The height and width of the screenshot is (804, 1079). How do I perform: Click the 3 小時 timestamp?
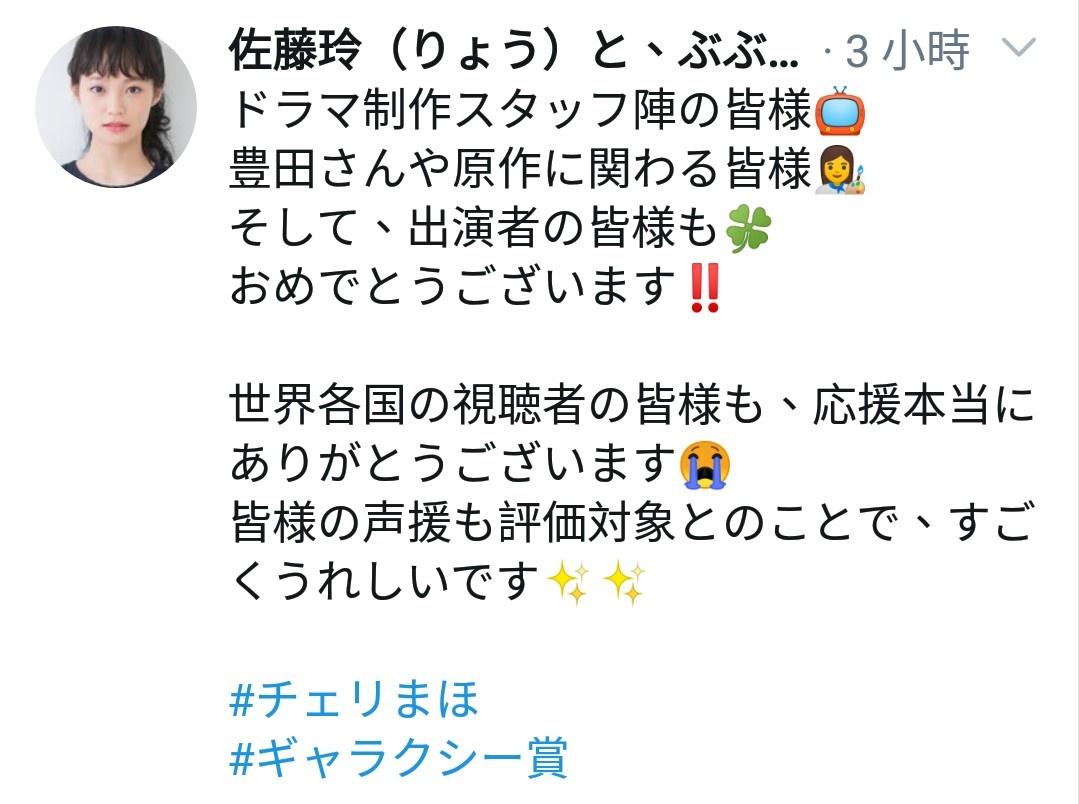point(907,50)
